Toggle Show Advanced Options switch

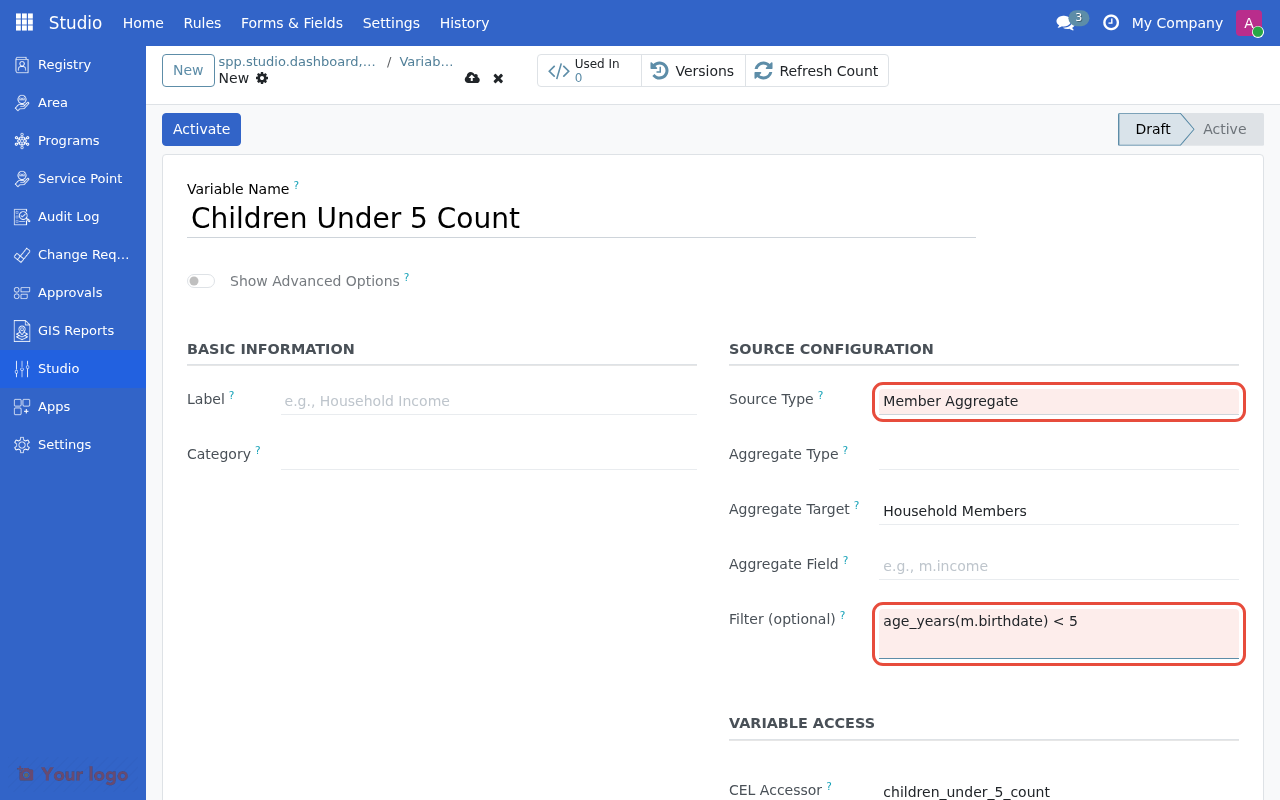tap(201, 281)
